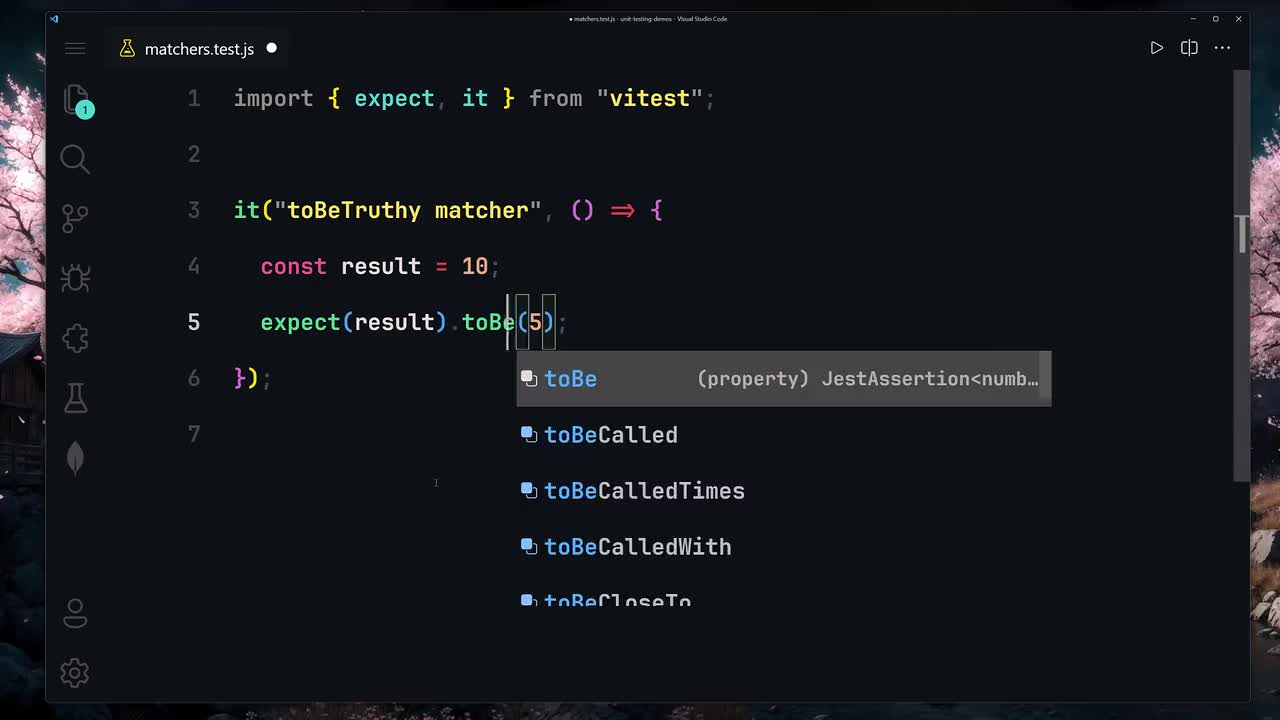Click the number 10 on line 4
This screenshot has height=720, width=1280.
[x=475, y=266]
